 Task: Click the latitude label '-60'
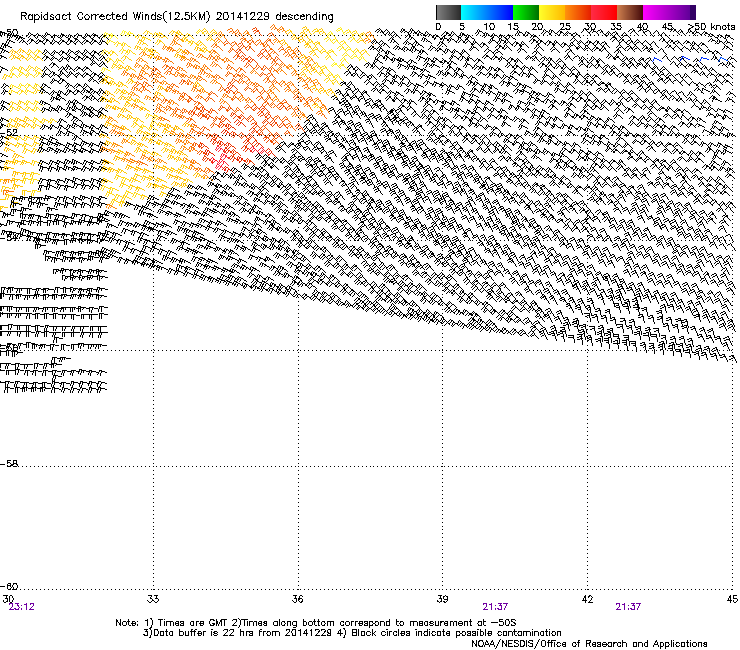[x=9, y=586]
